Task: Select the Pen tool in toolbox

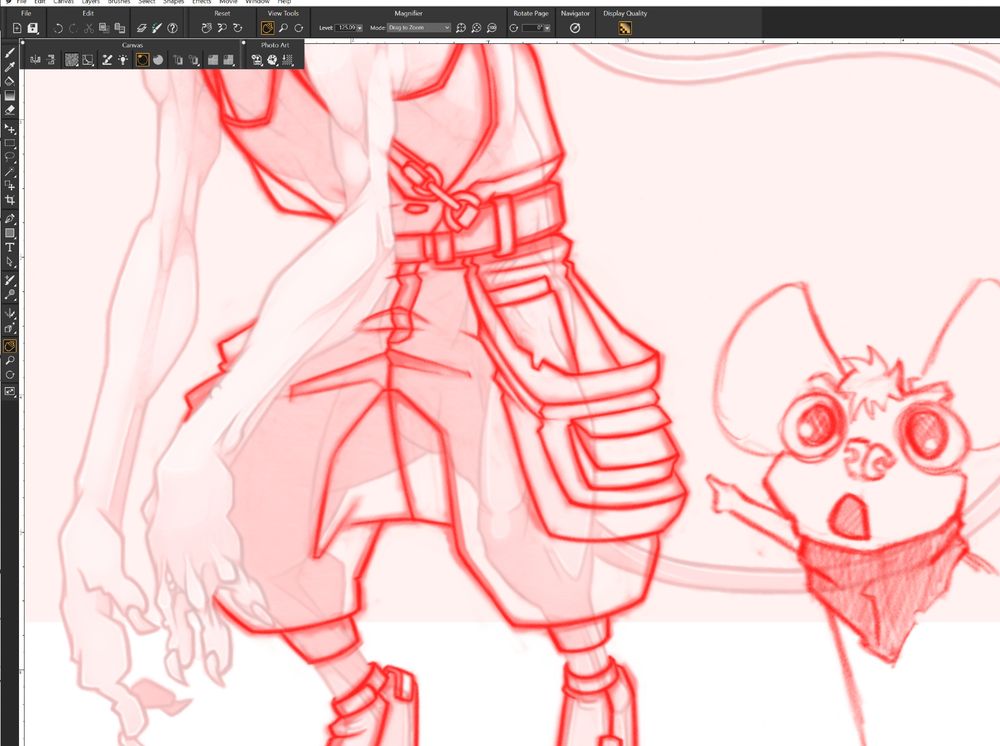Action: pyautogui.click(x=10, y=219)
